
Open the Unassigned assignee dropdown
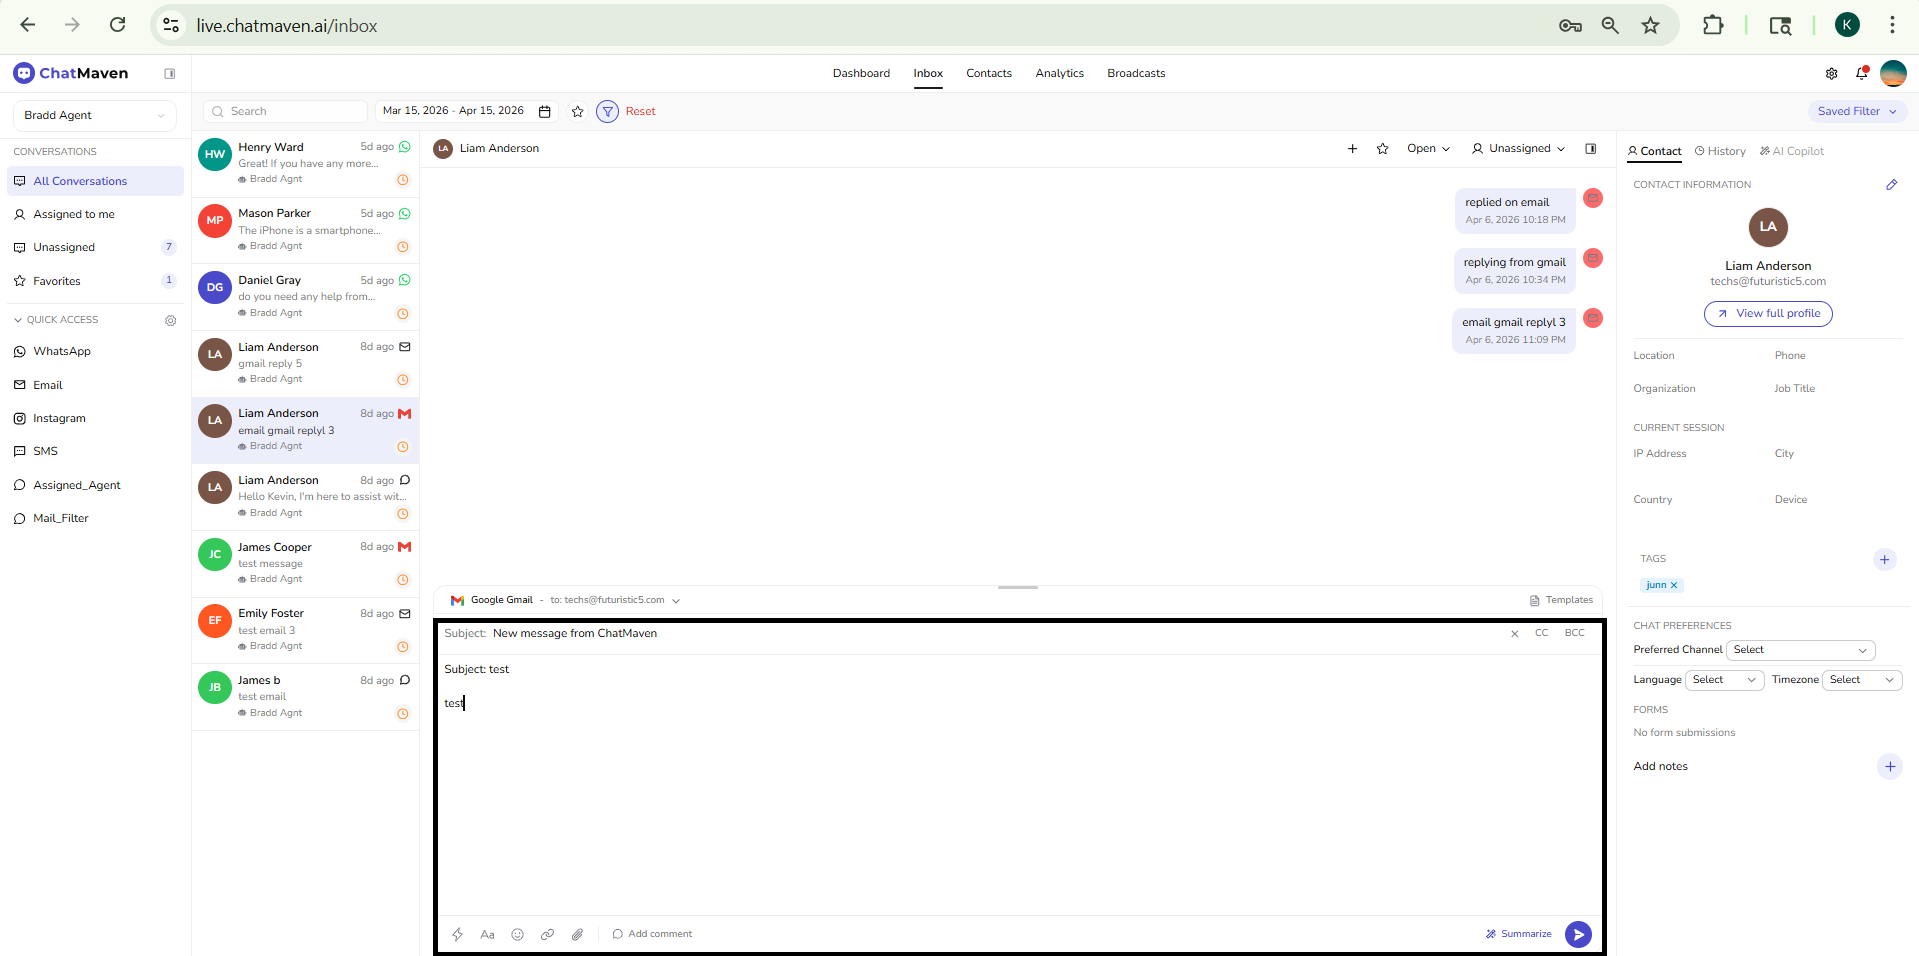click(1517, 148)
